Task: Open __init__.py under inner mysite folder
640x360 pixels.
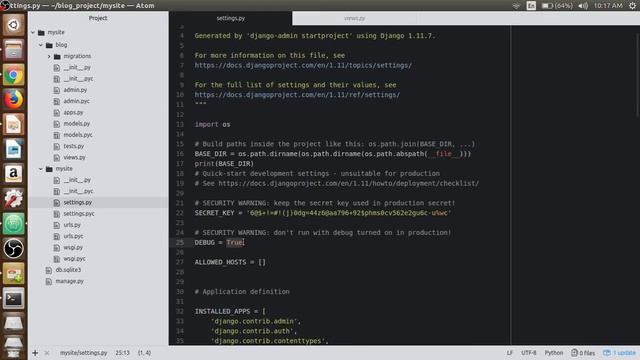Action: [x=77, y=180]
